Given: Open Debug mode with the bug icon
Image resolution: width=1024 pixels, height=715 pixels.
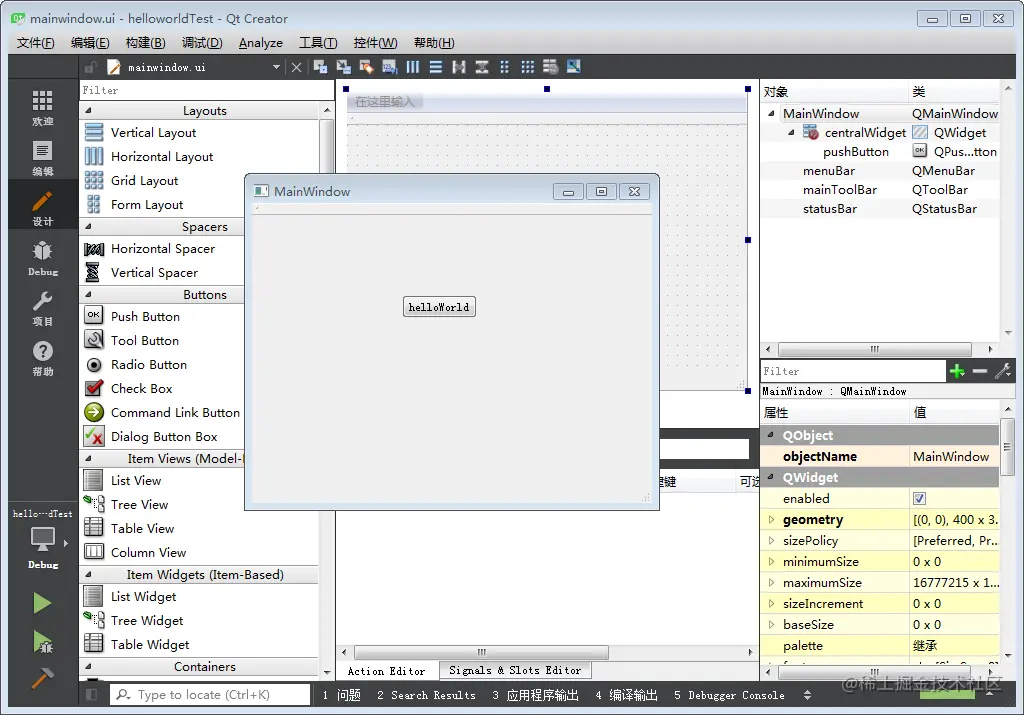Looking at the screenshot, I should [x=42, y=258].
